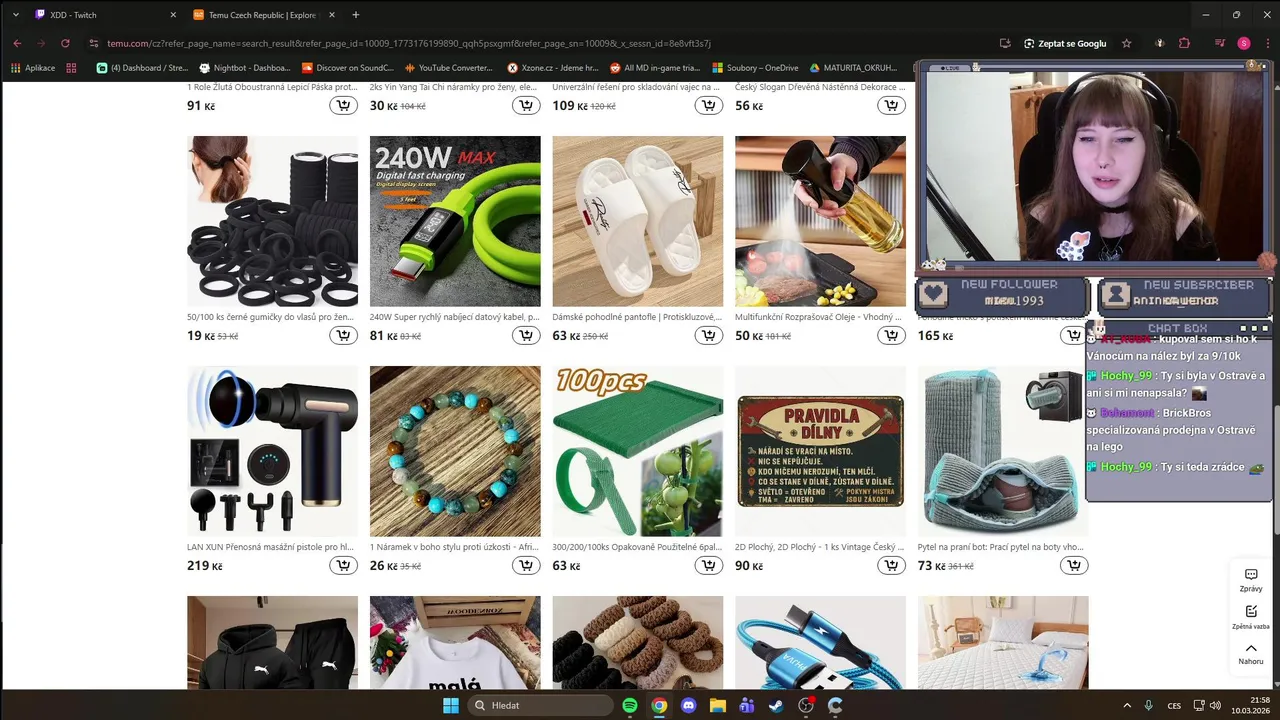Viewport: 1280px width, 720px height.
Task: Open the Nightbot Dashboard bookmark
Action: click(x=245, y=68)
